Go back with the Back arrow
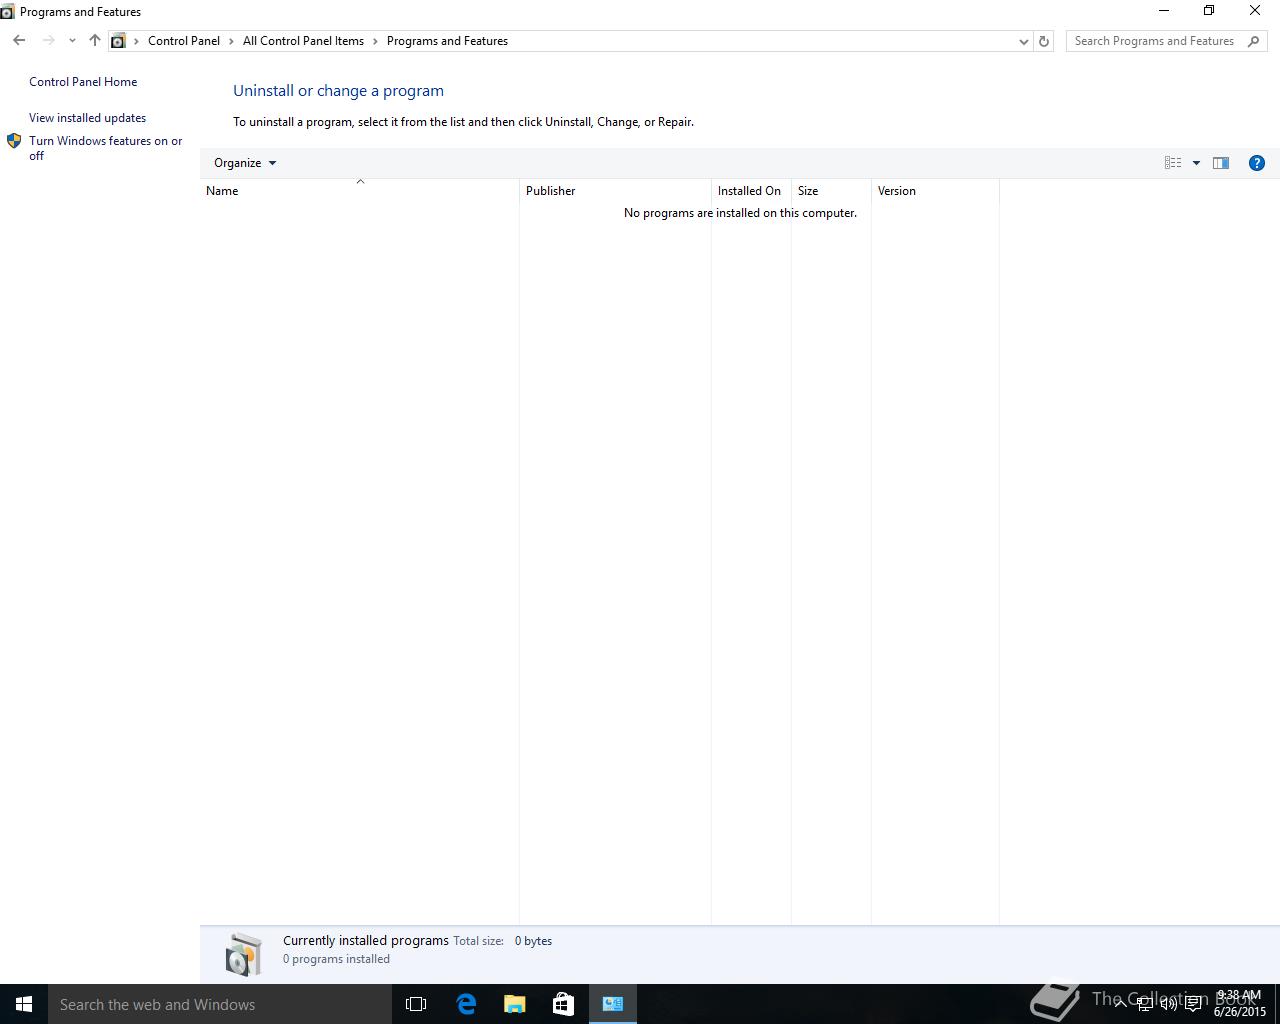Viewport: 1280px width, 1024px height. (19, 41)
